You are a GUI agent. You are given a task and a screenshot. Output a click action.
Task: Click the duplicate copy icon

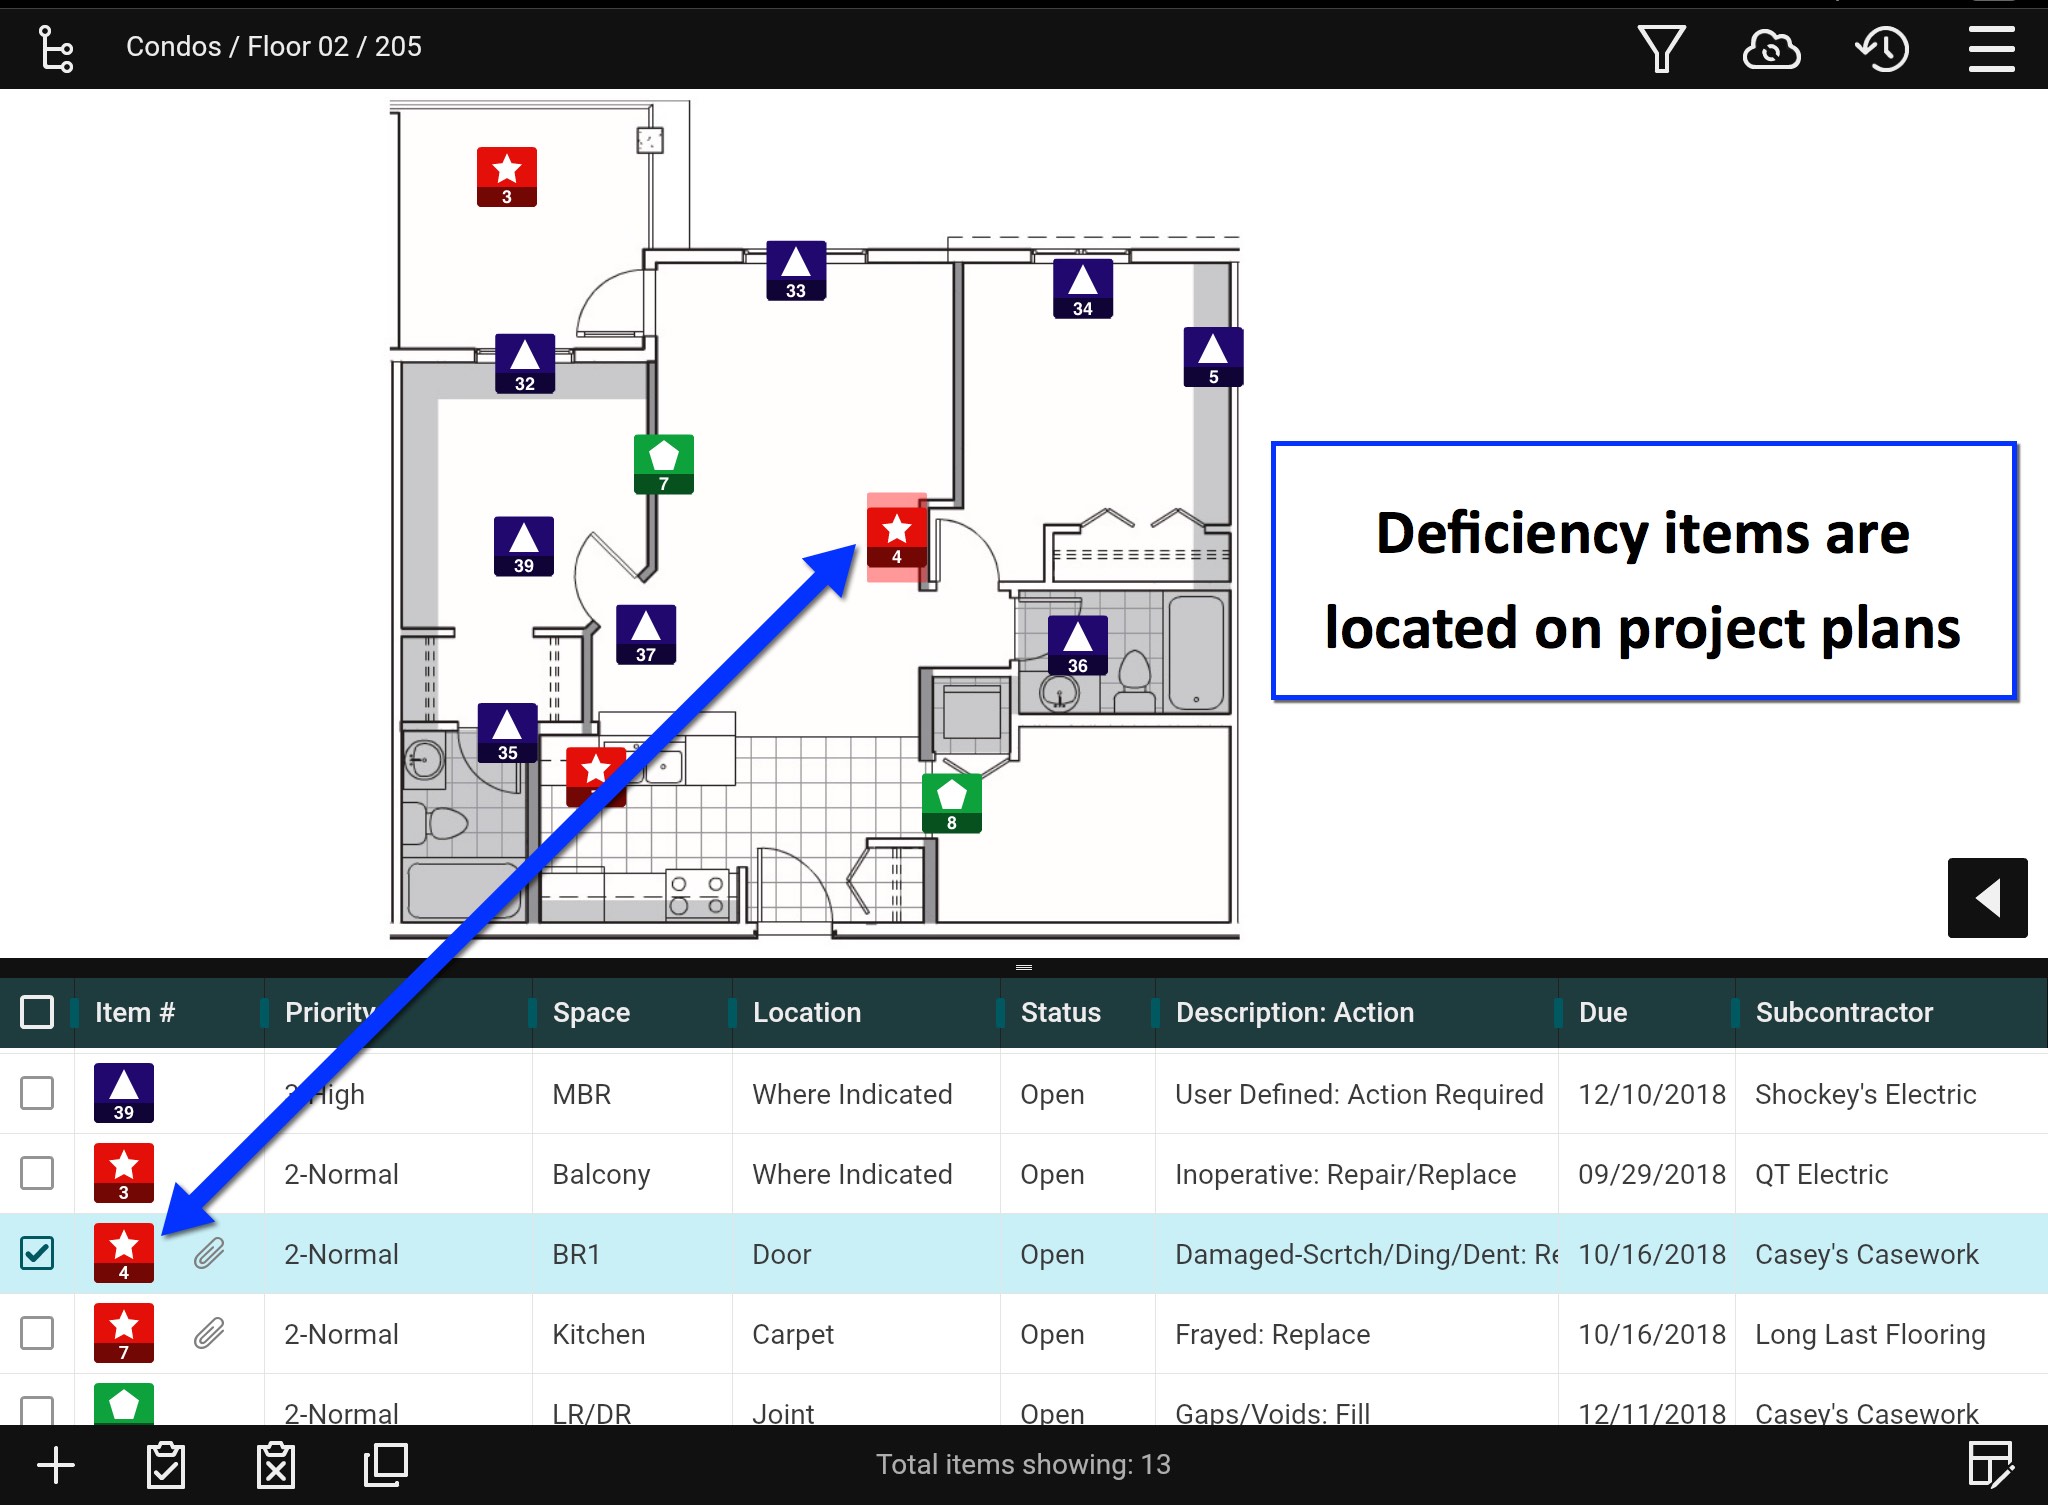tap(386, 1465)
